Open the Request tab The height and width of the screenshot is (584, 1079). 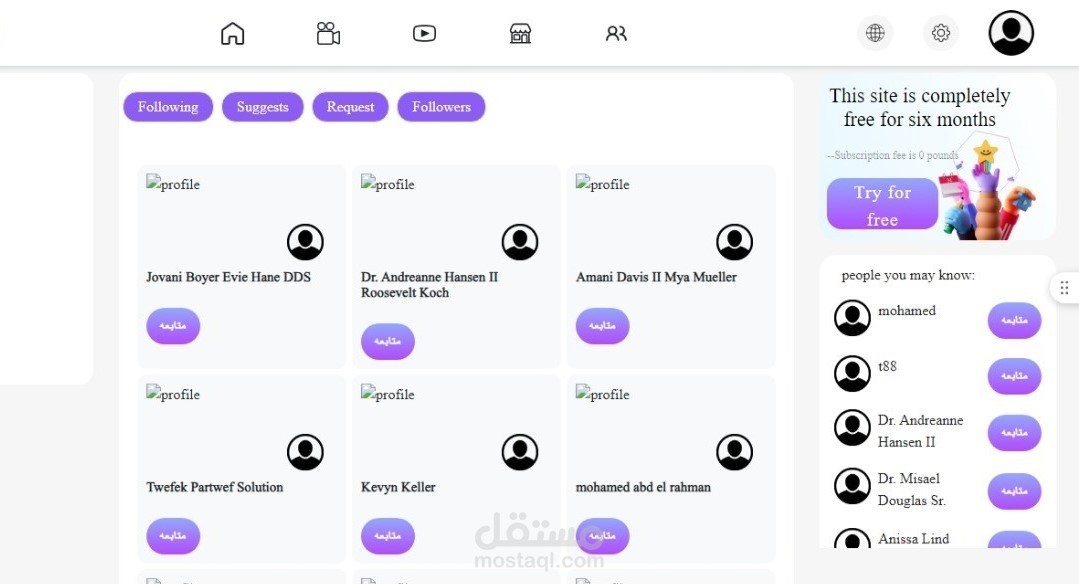350,107
